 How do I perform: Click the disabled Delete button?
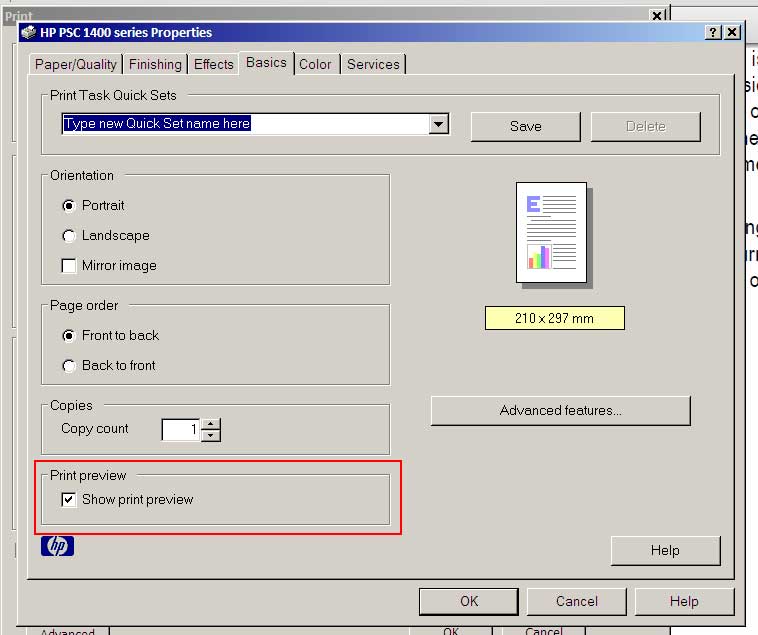pos(645,127)
